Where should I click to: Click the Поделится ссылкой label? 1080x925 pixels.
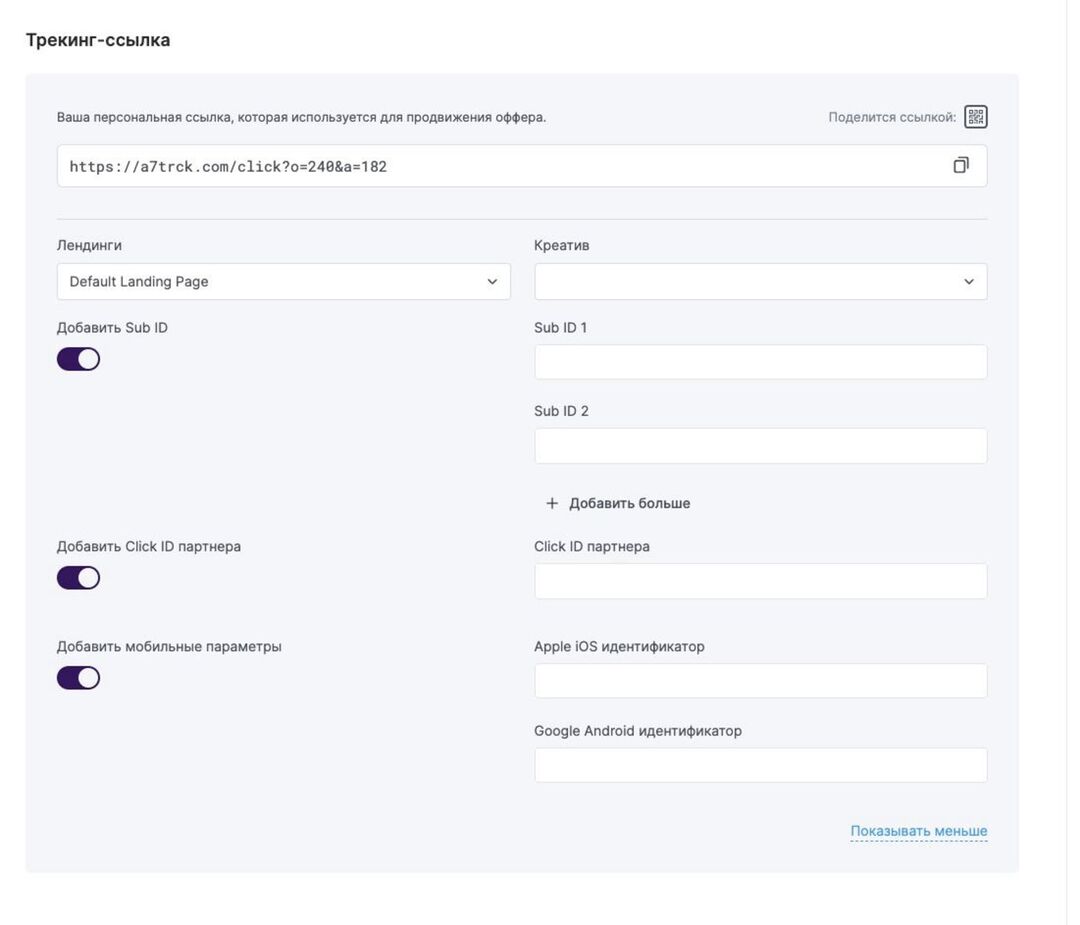(x=892, y=117)
